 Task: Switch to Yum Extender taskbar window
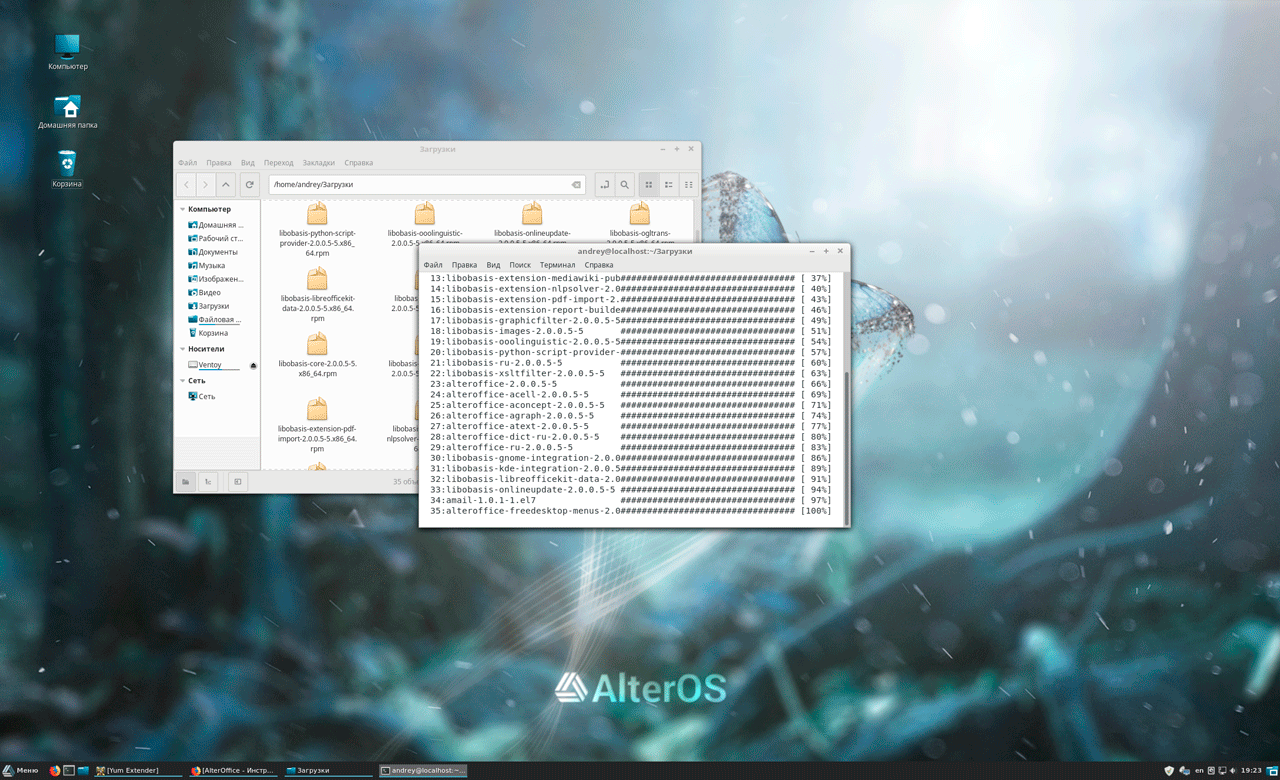pos(139,770)
